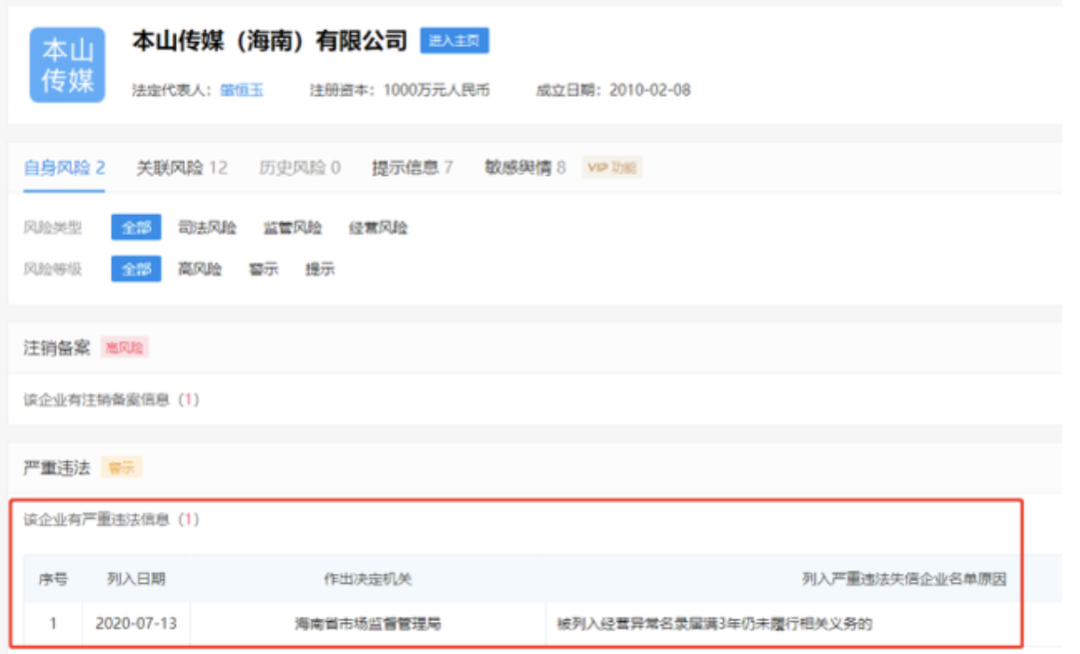1080x654 pixels.
Task: Filter by 警示 level
Action: pyautogui.click(x=263, y=269)
